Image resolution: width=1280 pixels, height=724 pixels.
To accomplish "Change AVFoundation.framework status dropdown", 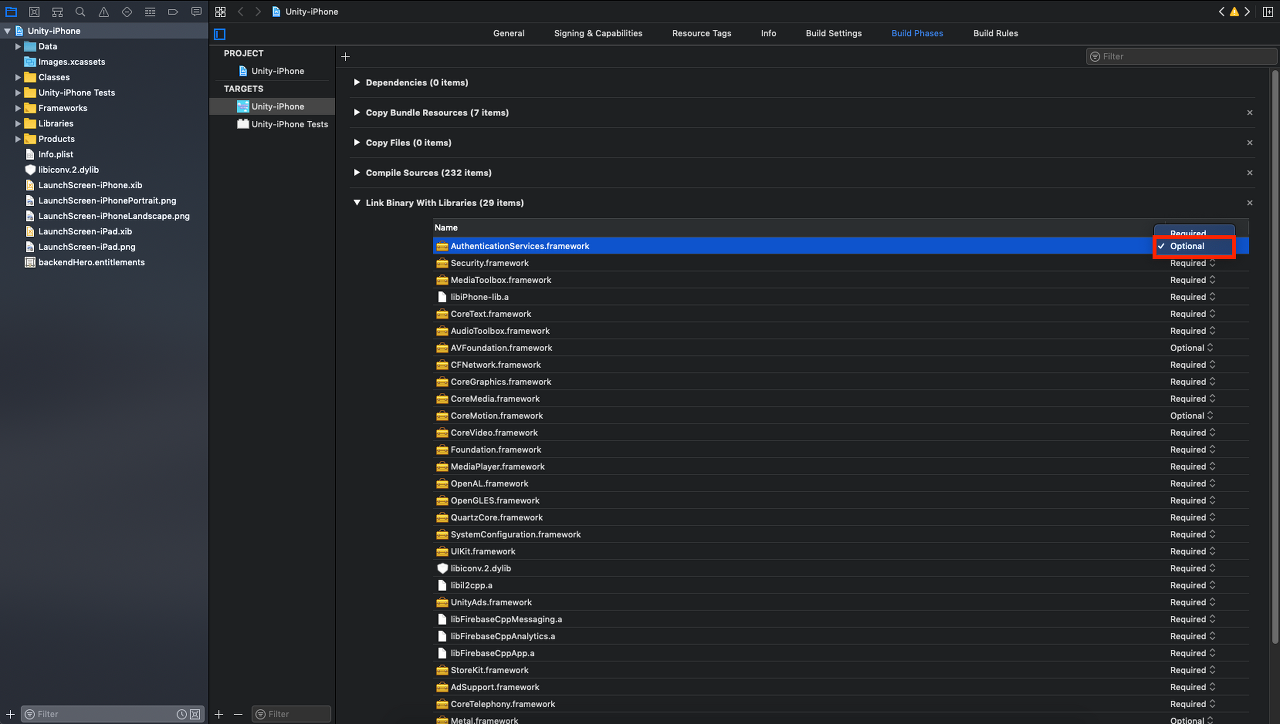I will [x=1193, y=348].
